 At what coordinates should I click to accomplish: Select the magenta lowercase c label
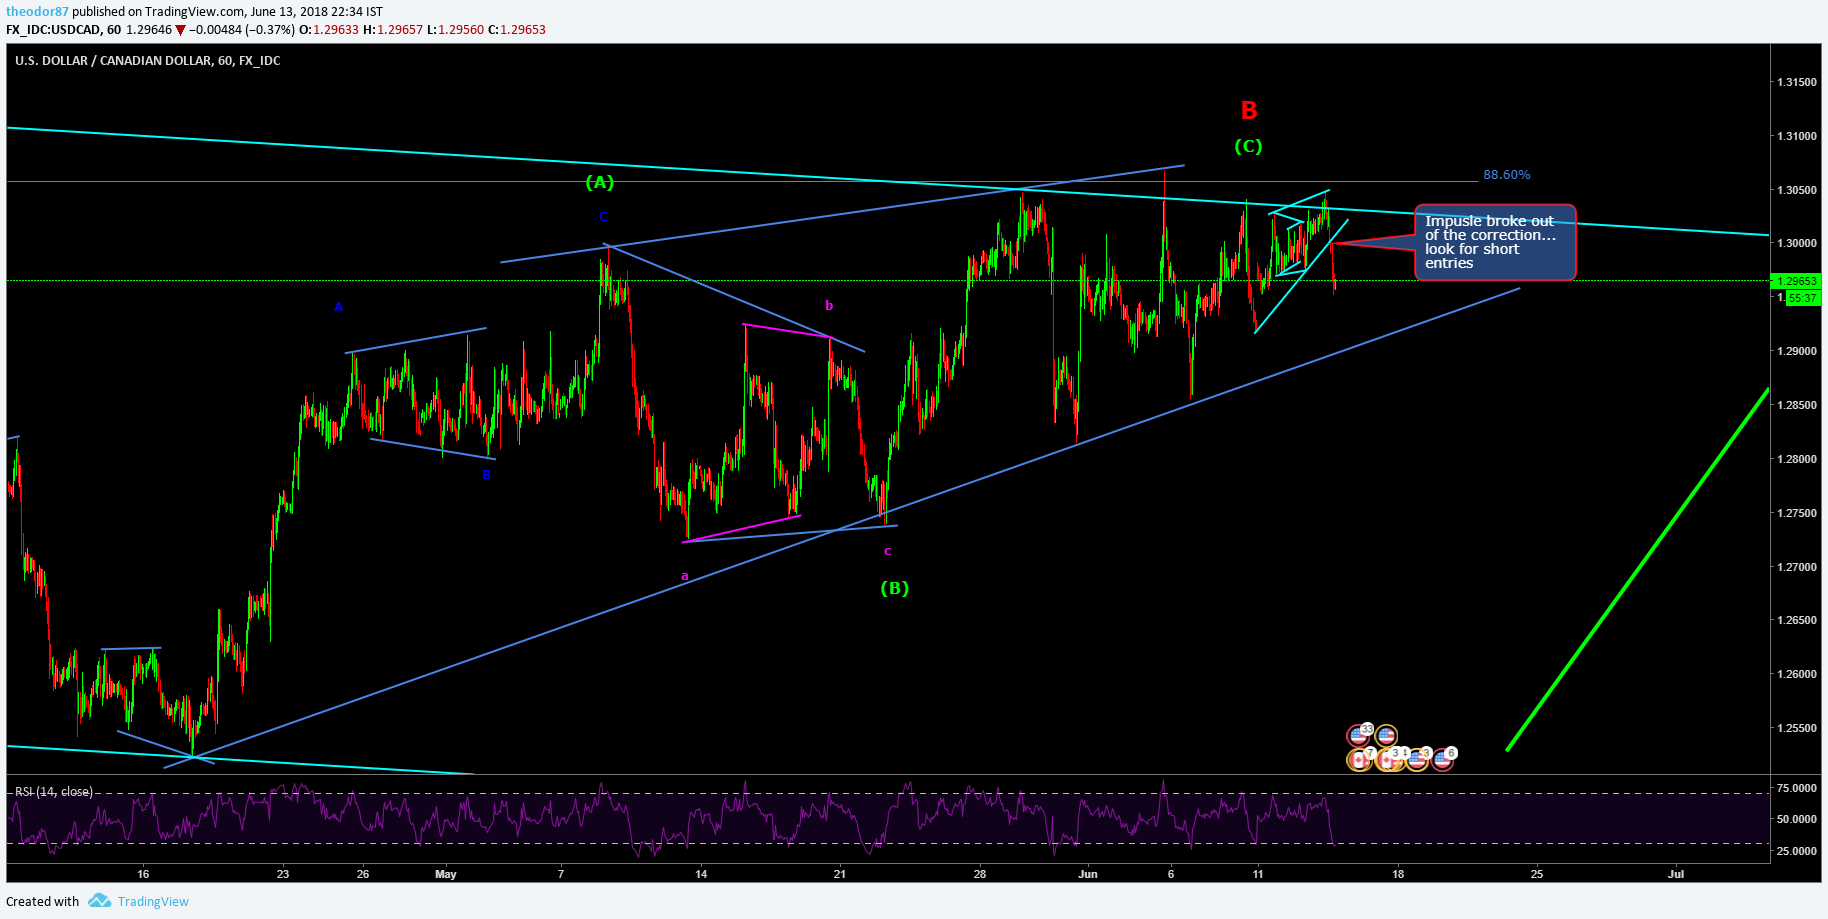click(x=888, y=551)
